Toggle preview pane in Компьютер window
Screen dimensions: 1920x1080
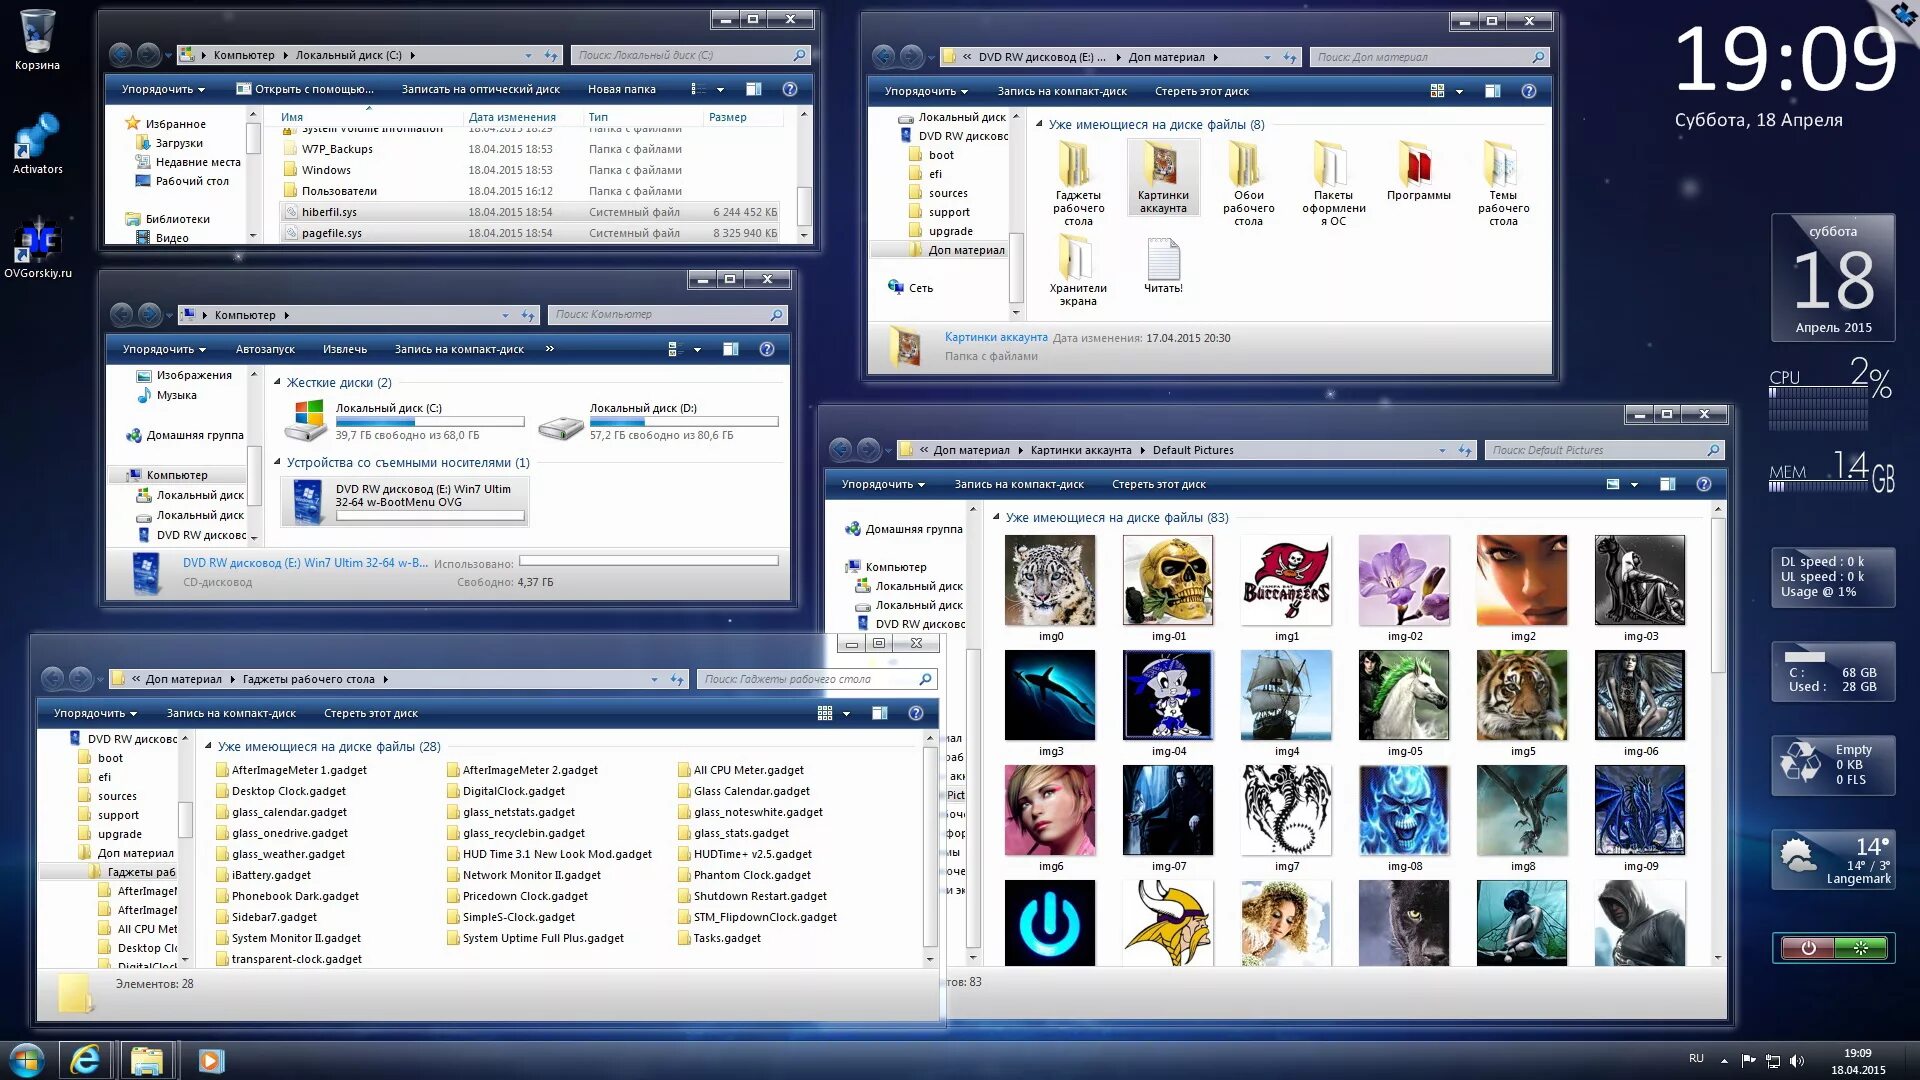[x=731, y=349]
